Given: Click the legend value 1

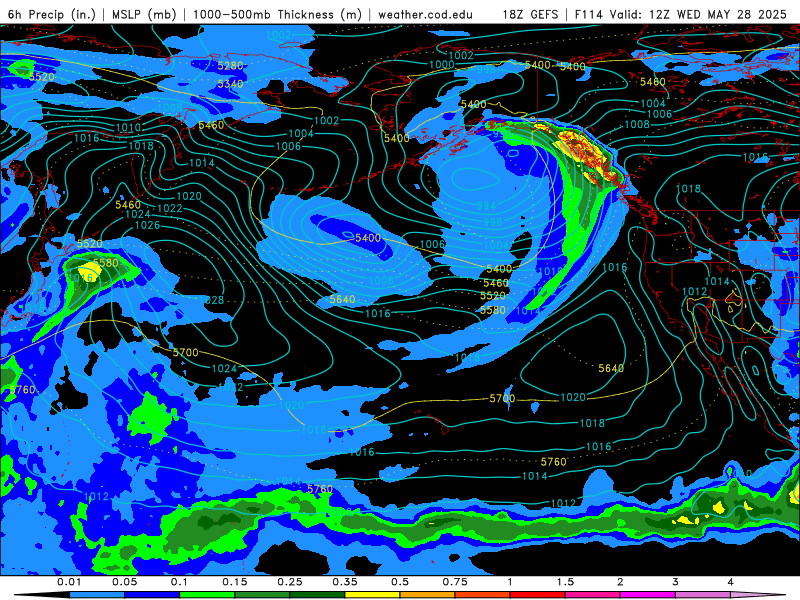Looking at the screenshot, I should pos(510,582).
